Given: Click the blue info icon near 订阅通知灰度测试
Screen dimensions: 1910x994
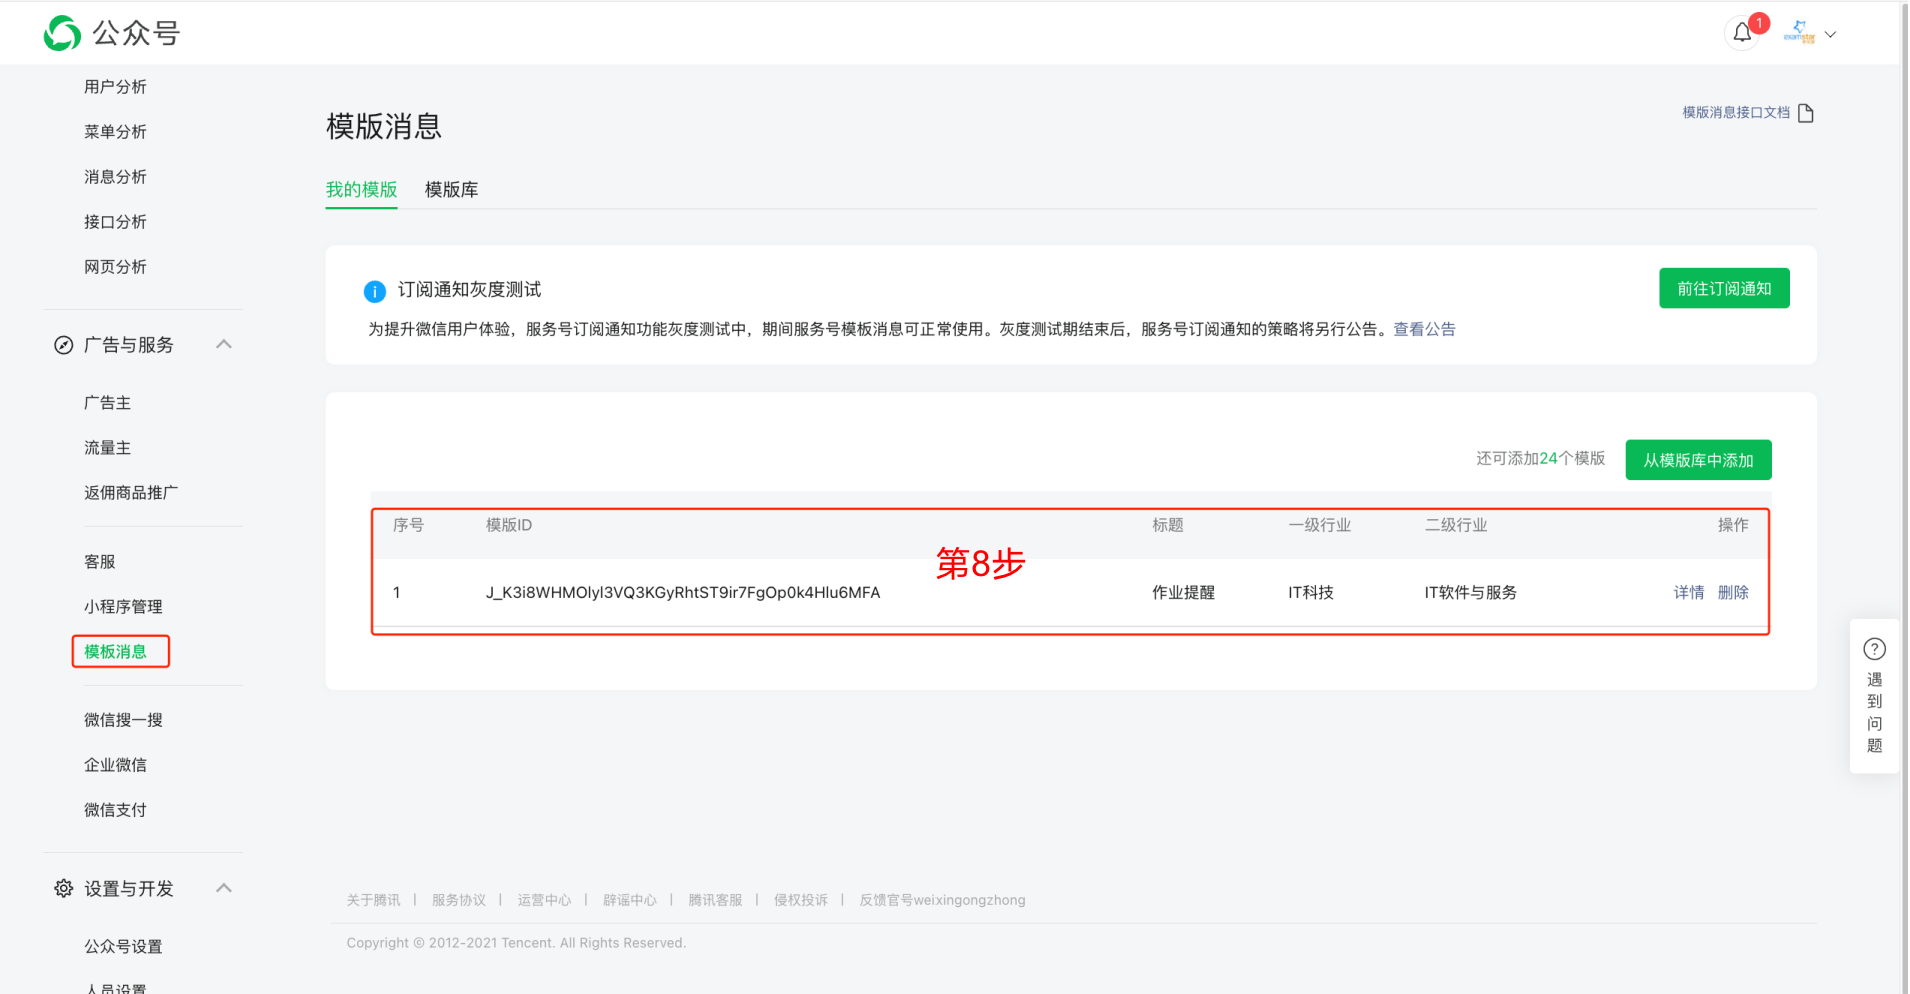Looking at the screenshot, I should (375, 290).
